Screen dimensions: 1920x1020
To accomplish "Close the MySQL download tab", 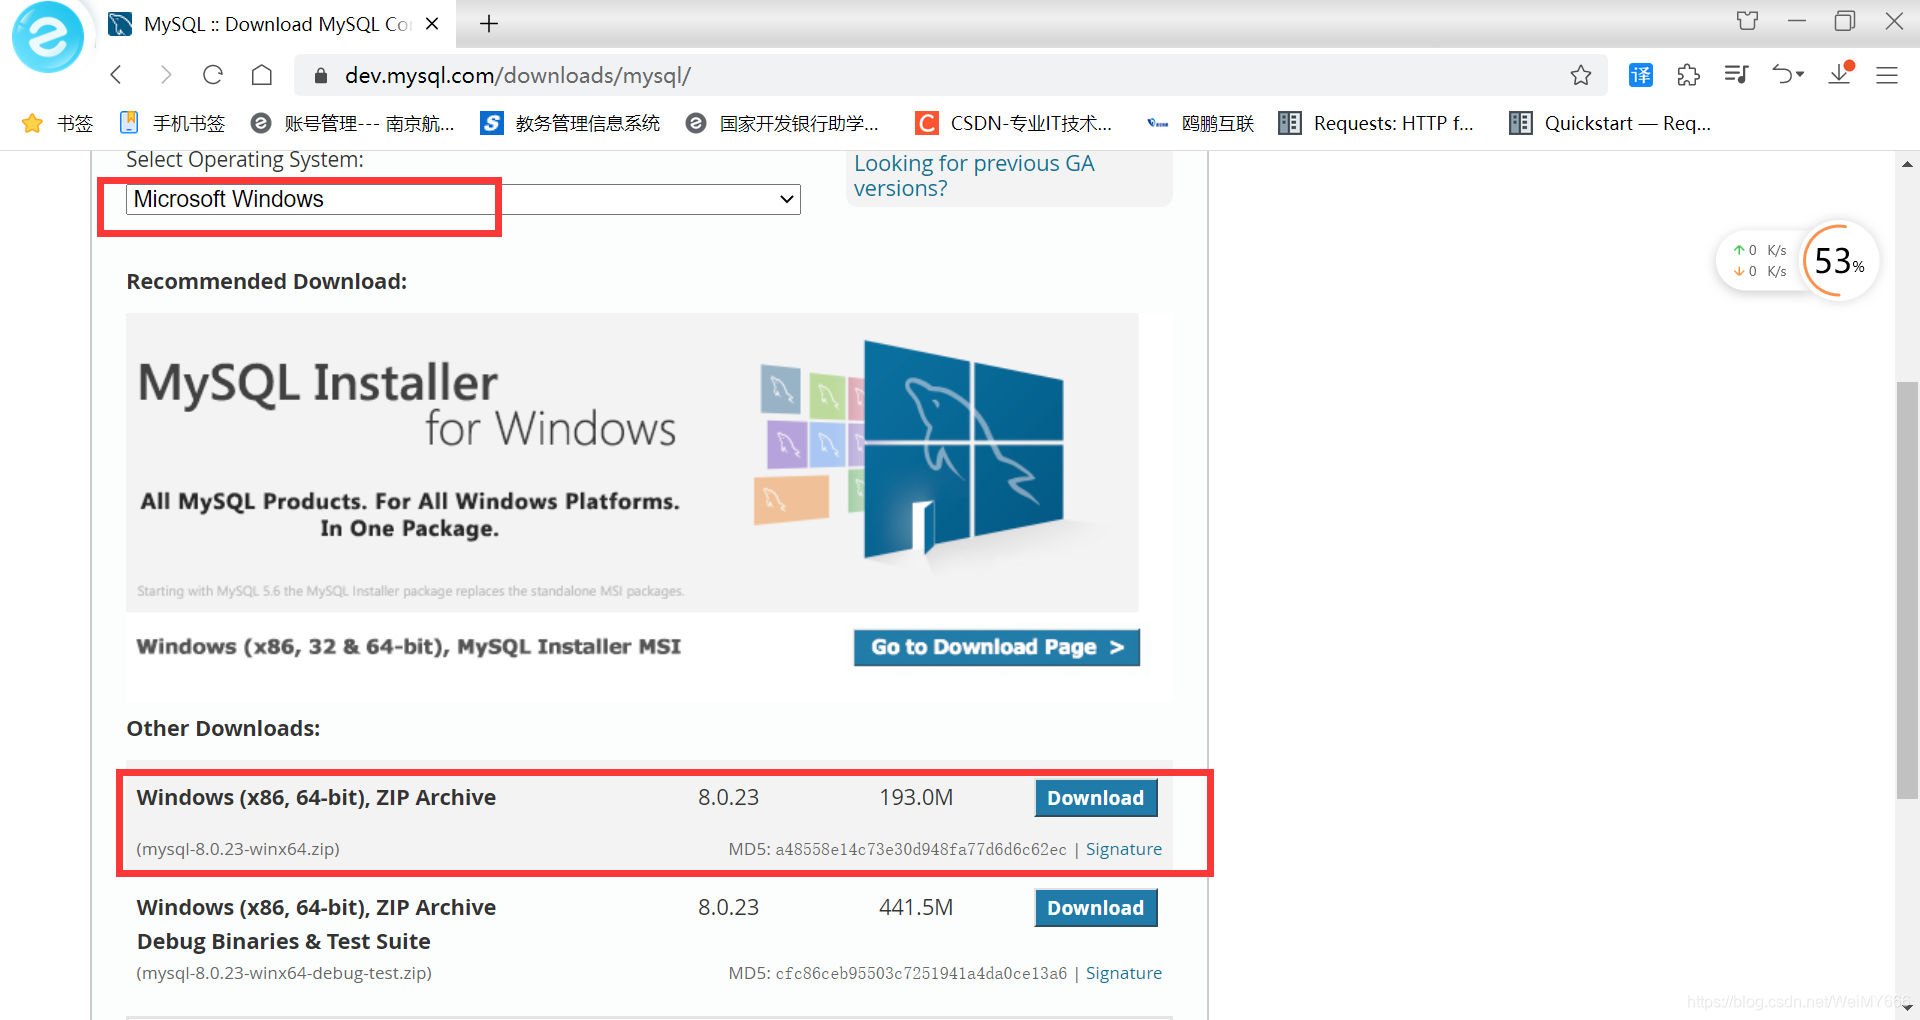I will (432, 24).
